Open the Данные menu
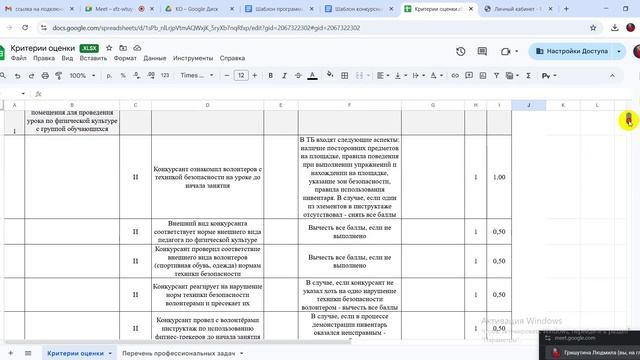 [155, 58]
